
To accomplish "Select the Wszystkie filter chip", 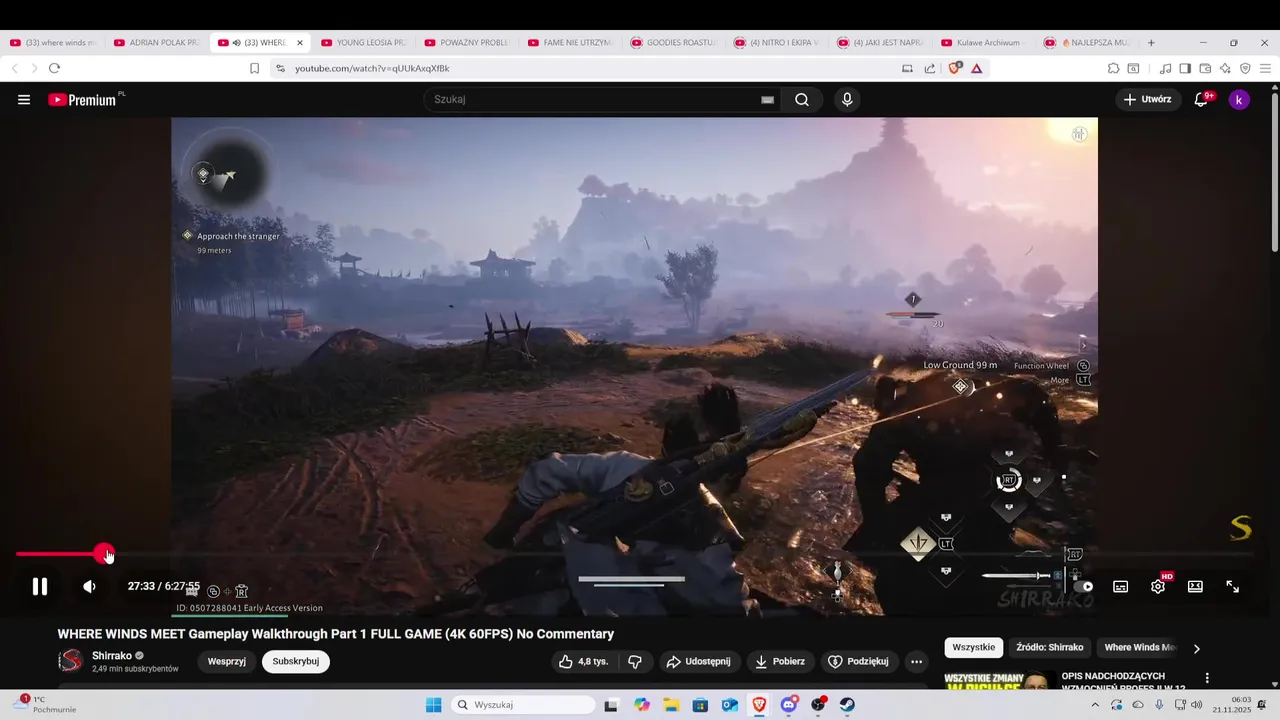I will pyautogui.click(x=974, y=647).
